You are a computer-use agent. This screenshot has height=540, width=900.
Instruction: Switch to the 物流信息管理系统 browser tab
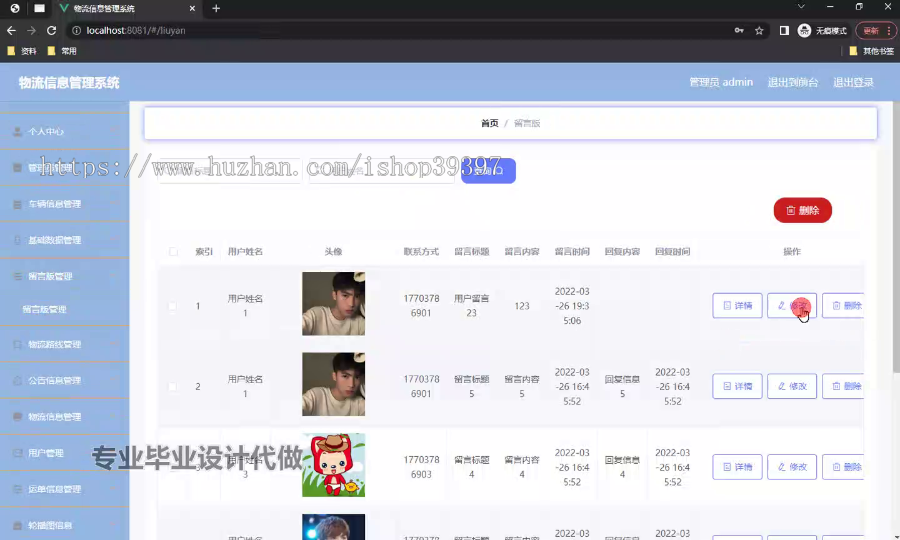pyautogui.click(x=126, y=8)
